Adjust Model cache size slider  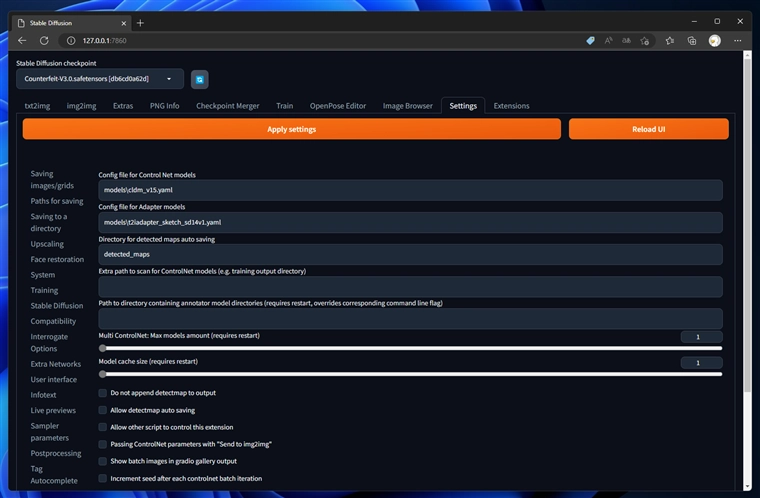(x=411, y=374)
